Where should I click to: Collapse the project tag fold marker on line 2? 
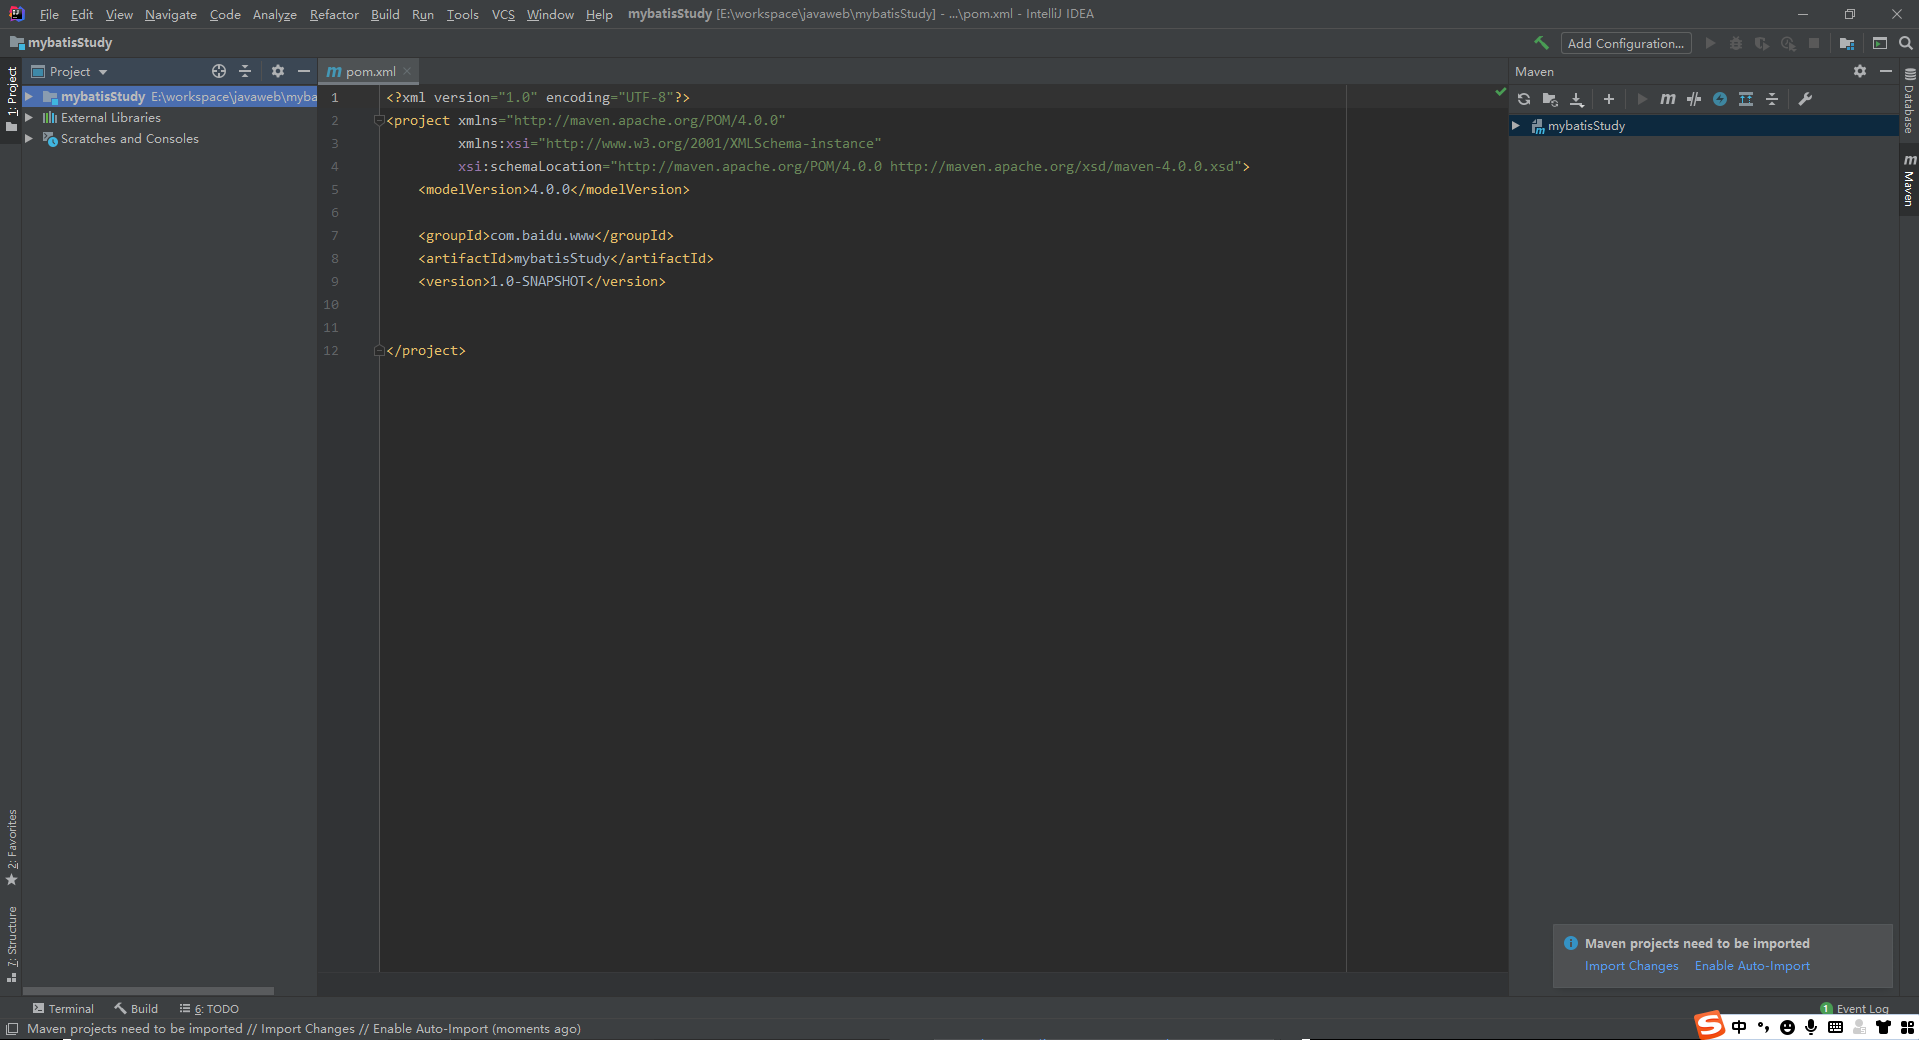tap(379, 120)
